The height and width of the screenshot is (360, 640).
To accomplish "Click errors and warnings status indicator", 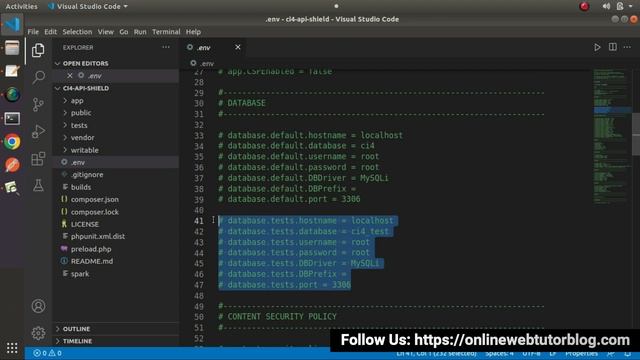I will tap(48, 353).
